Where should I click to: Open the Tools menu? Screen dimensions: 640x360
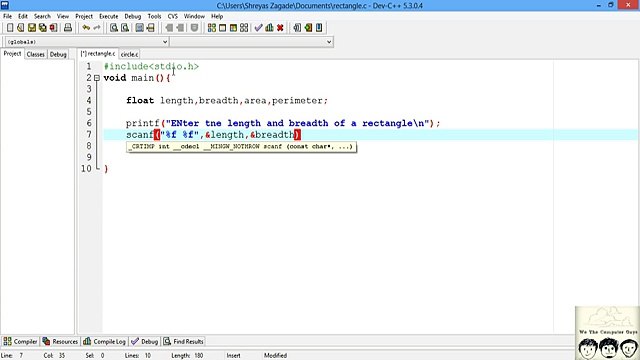click(x=154, y=16)
